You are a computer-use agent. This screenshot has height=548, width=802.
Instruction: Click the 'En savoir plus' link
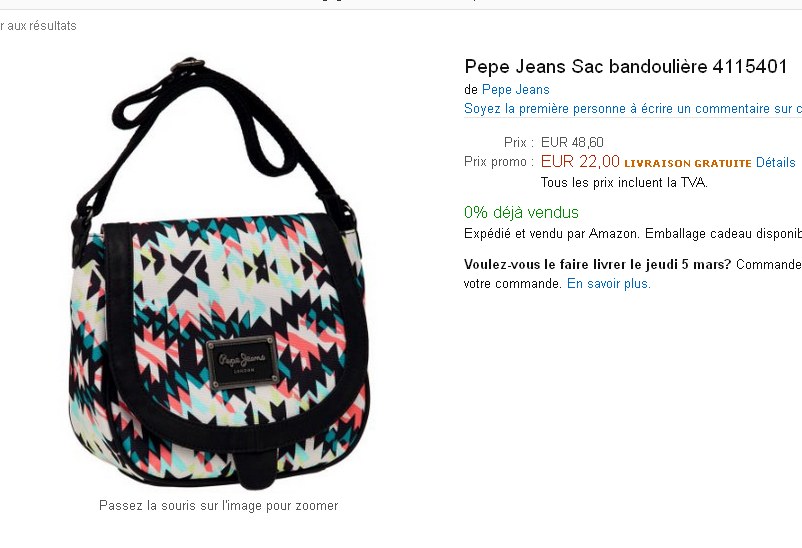[x=609, y=283]
